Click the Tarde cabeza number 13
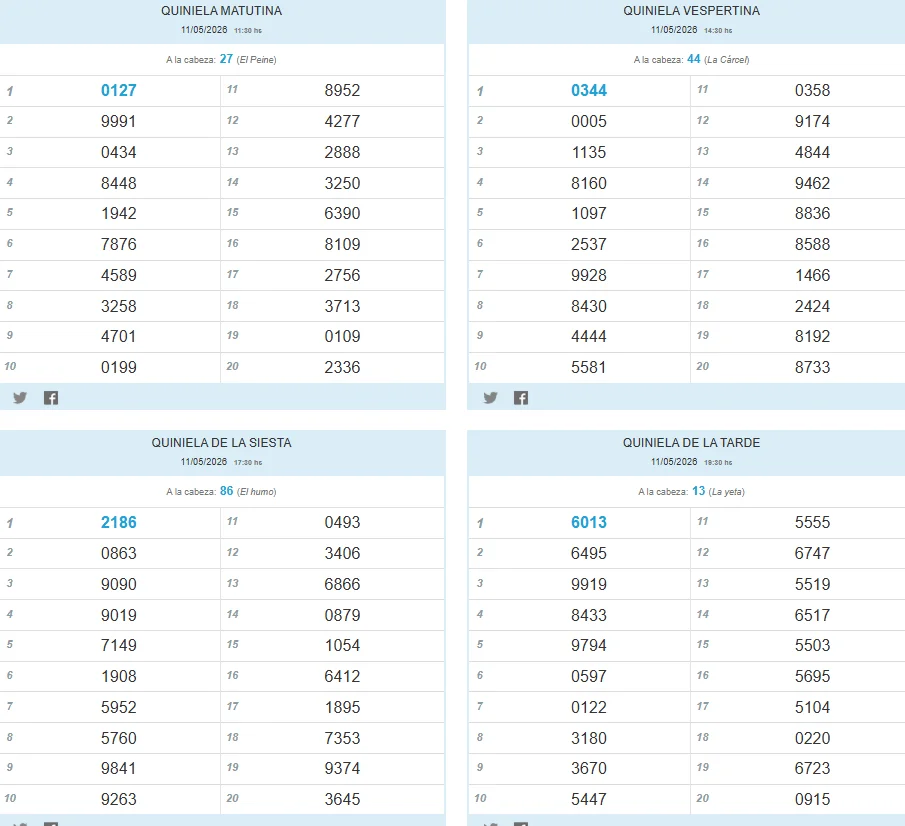 699,491
